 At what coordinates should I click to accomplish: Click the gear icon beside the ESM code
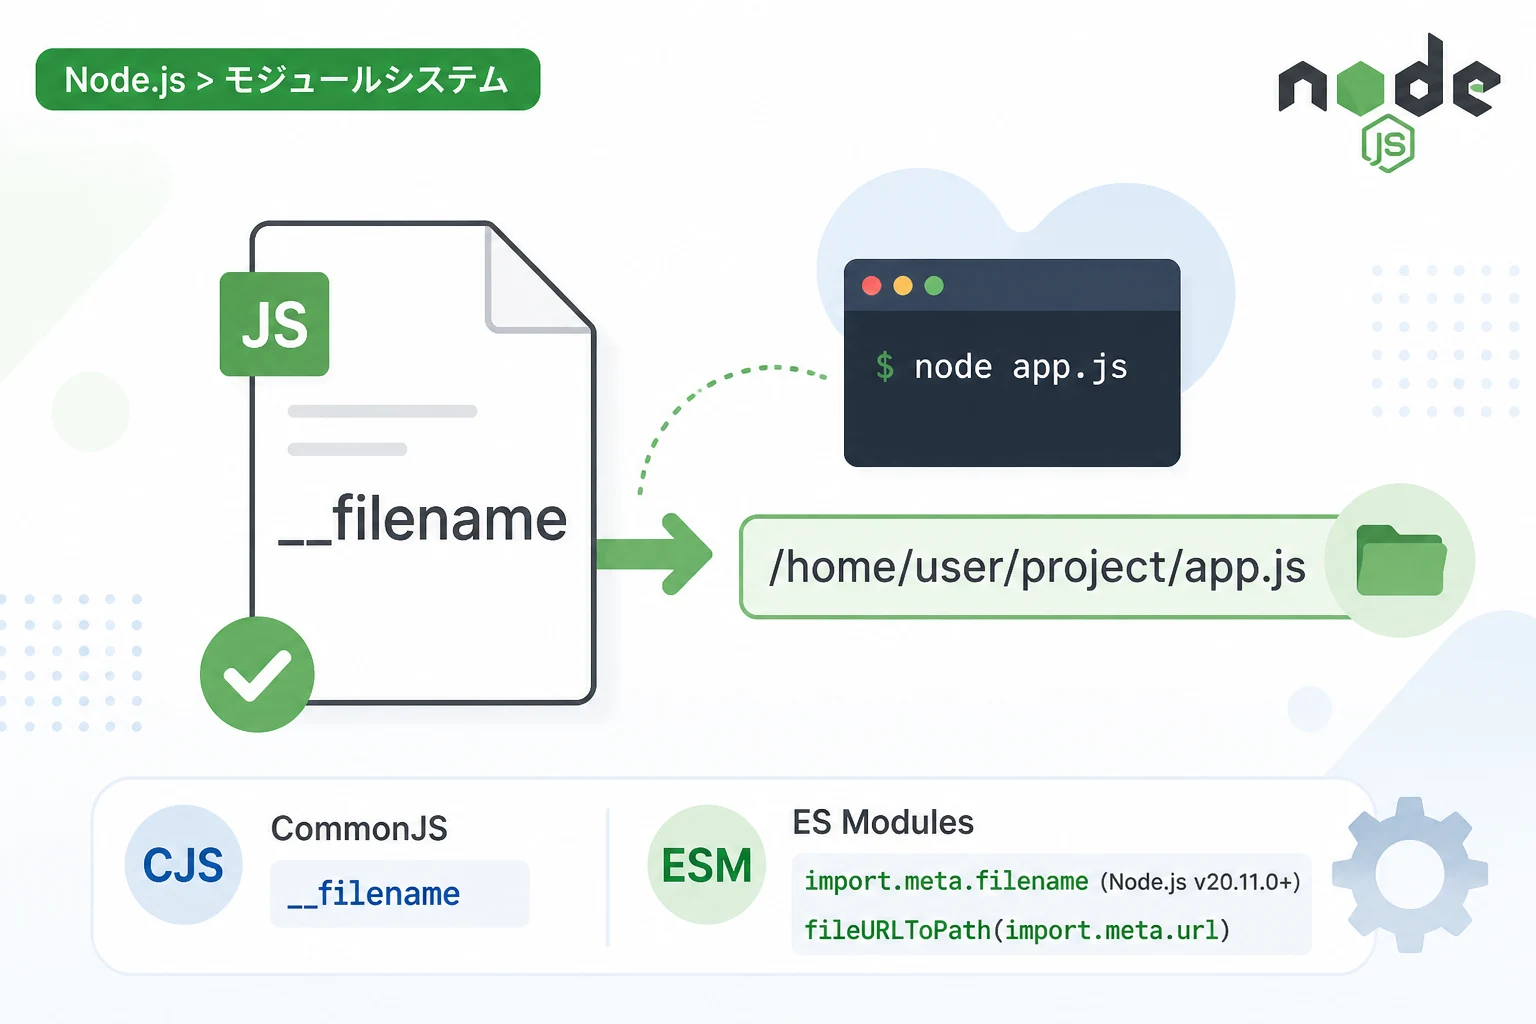click(1410, 874)
